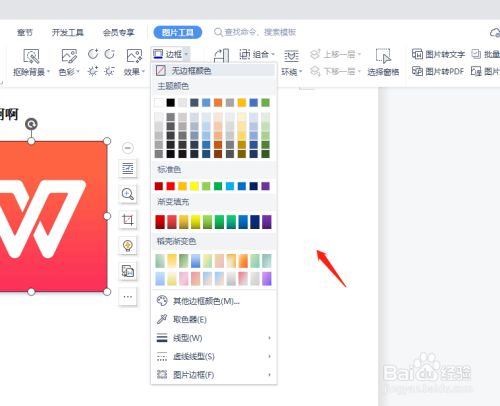Pick the bright red standard color swatch
Screen dimensions: 500x406
coord(171,186)
